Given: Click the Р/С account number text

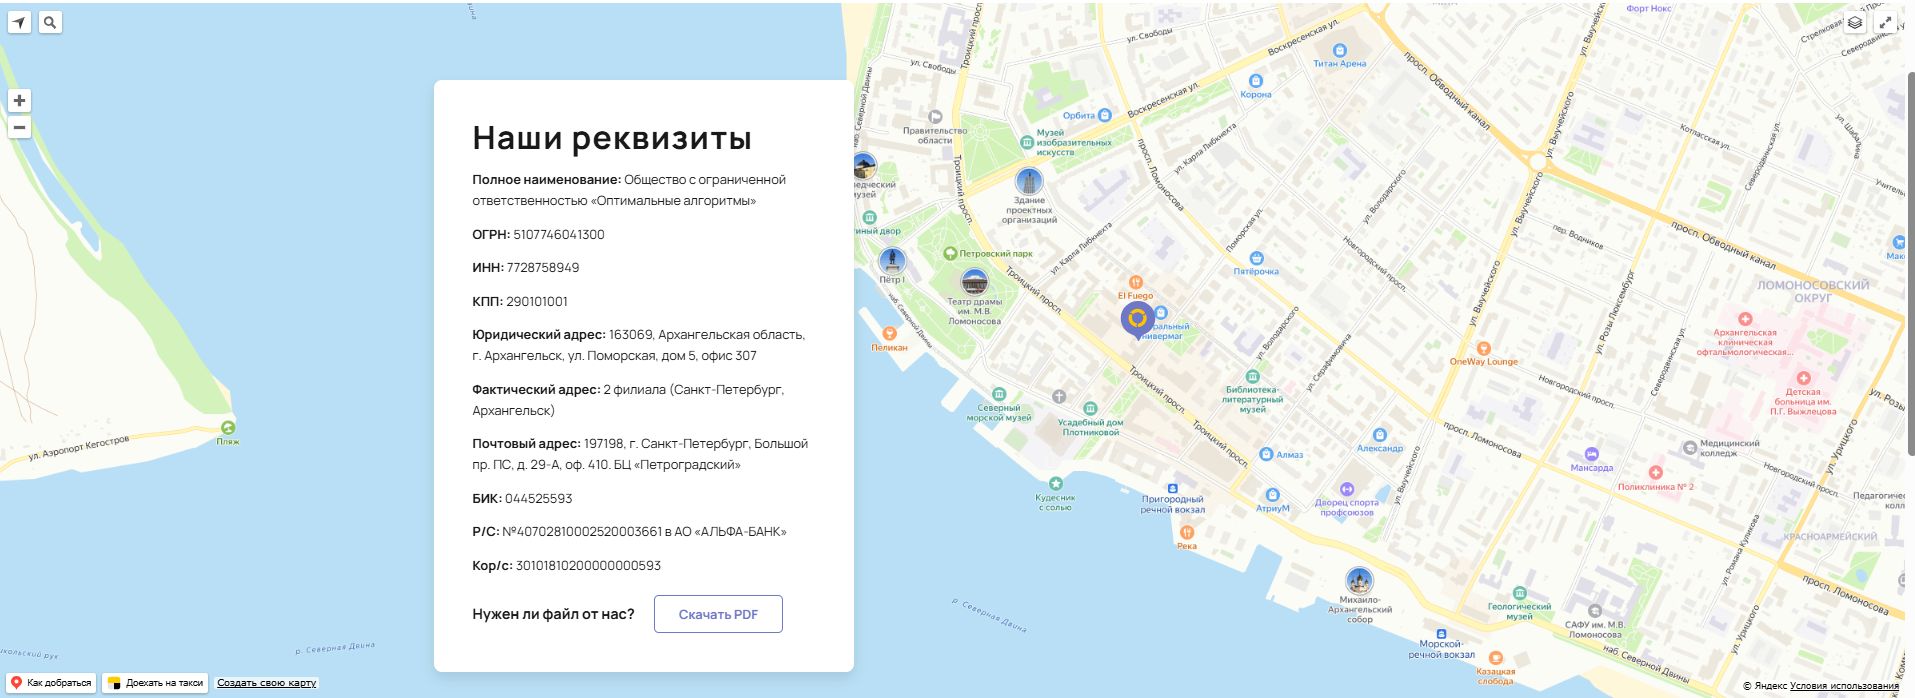Looking at the screenshot, I should pyautogui.click(x=582, y=532).
